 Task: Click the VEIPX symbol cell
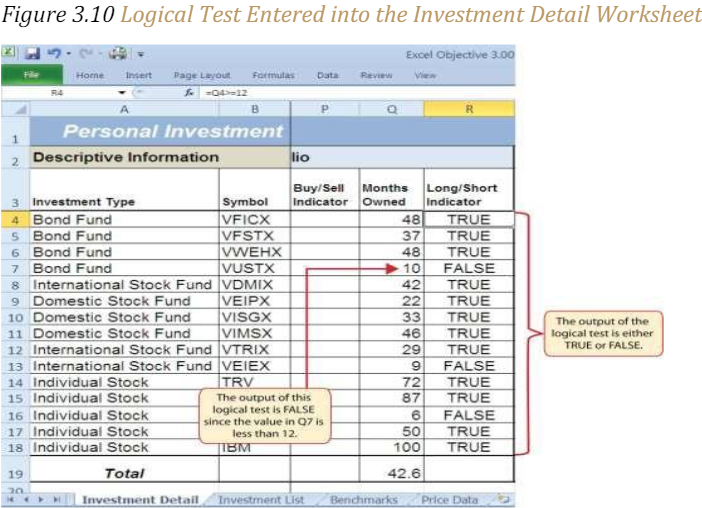[255, 301]
